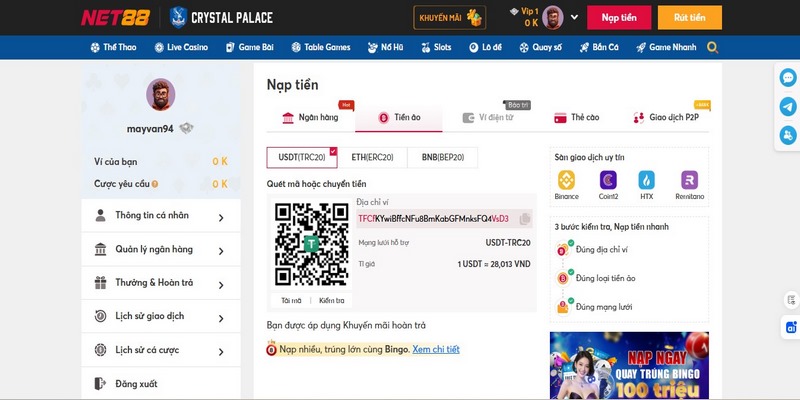Viewport: 800px width, 400px height.
Task: Click the user avatar in header
Action: (553, 17)
